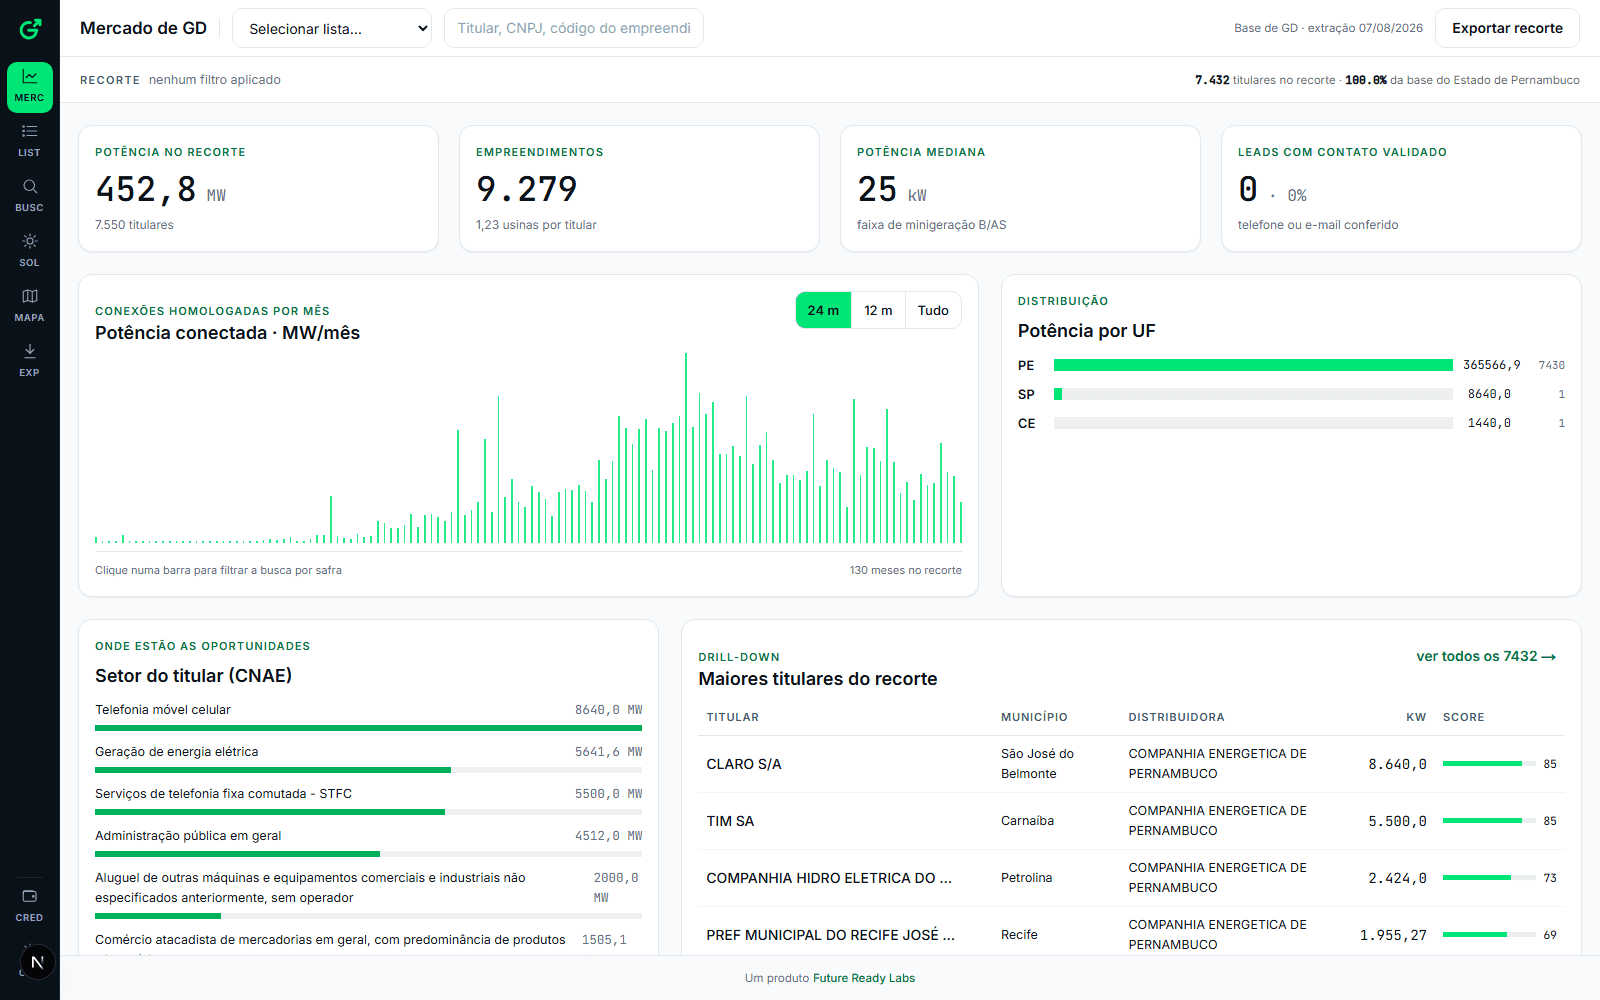
Task: Open the MERC market chart sidebar icon
Action: click(x=30, y=87)
